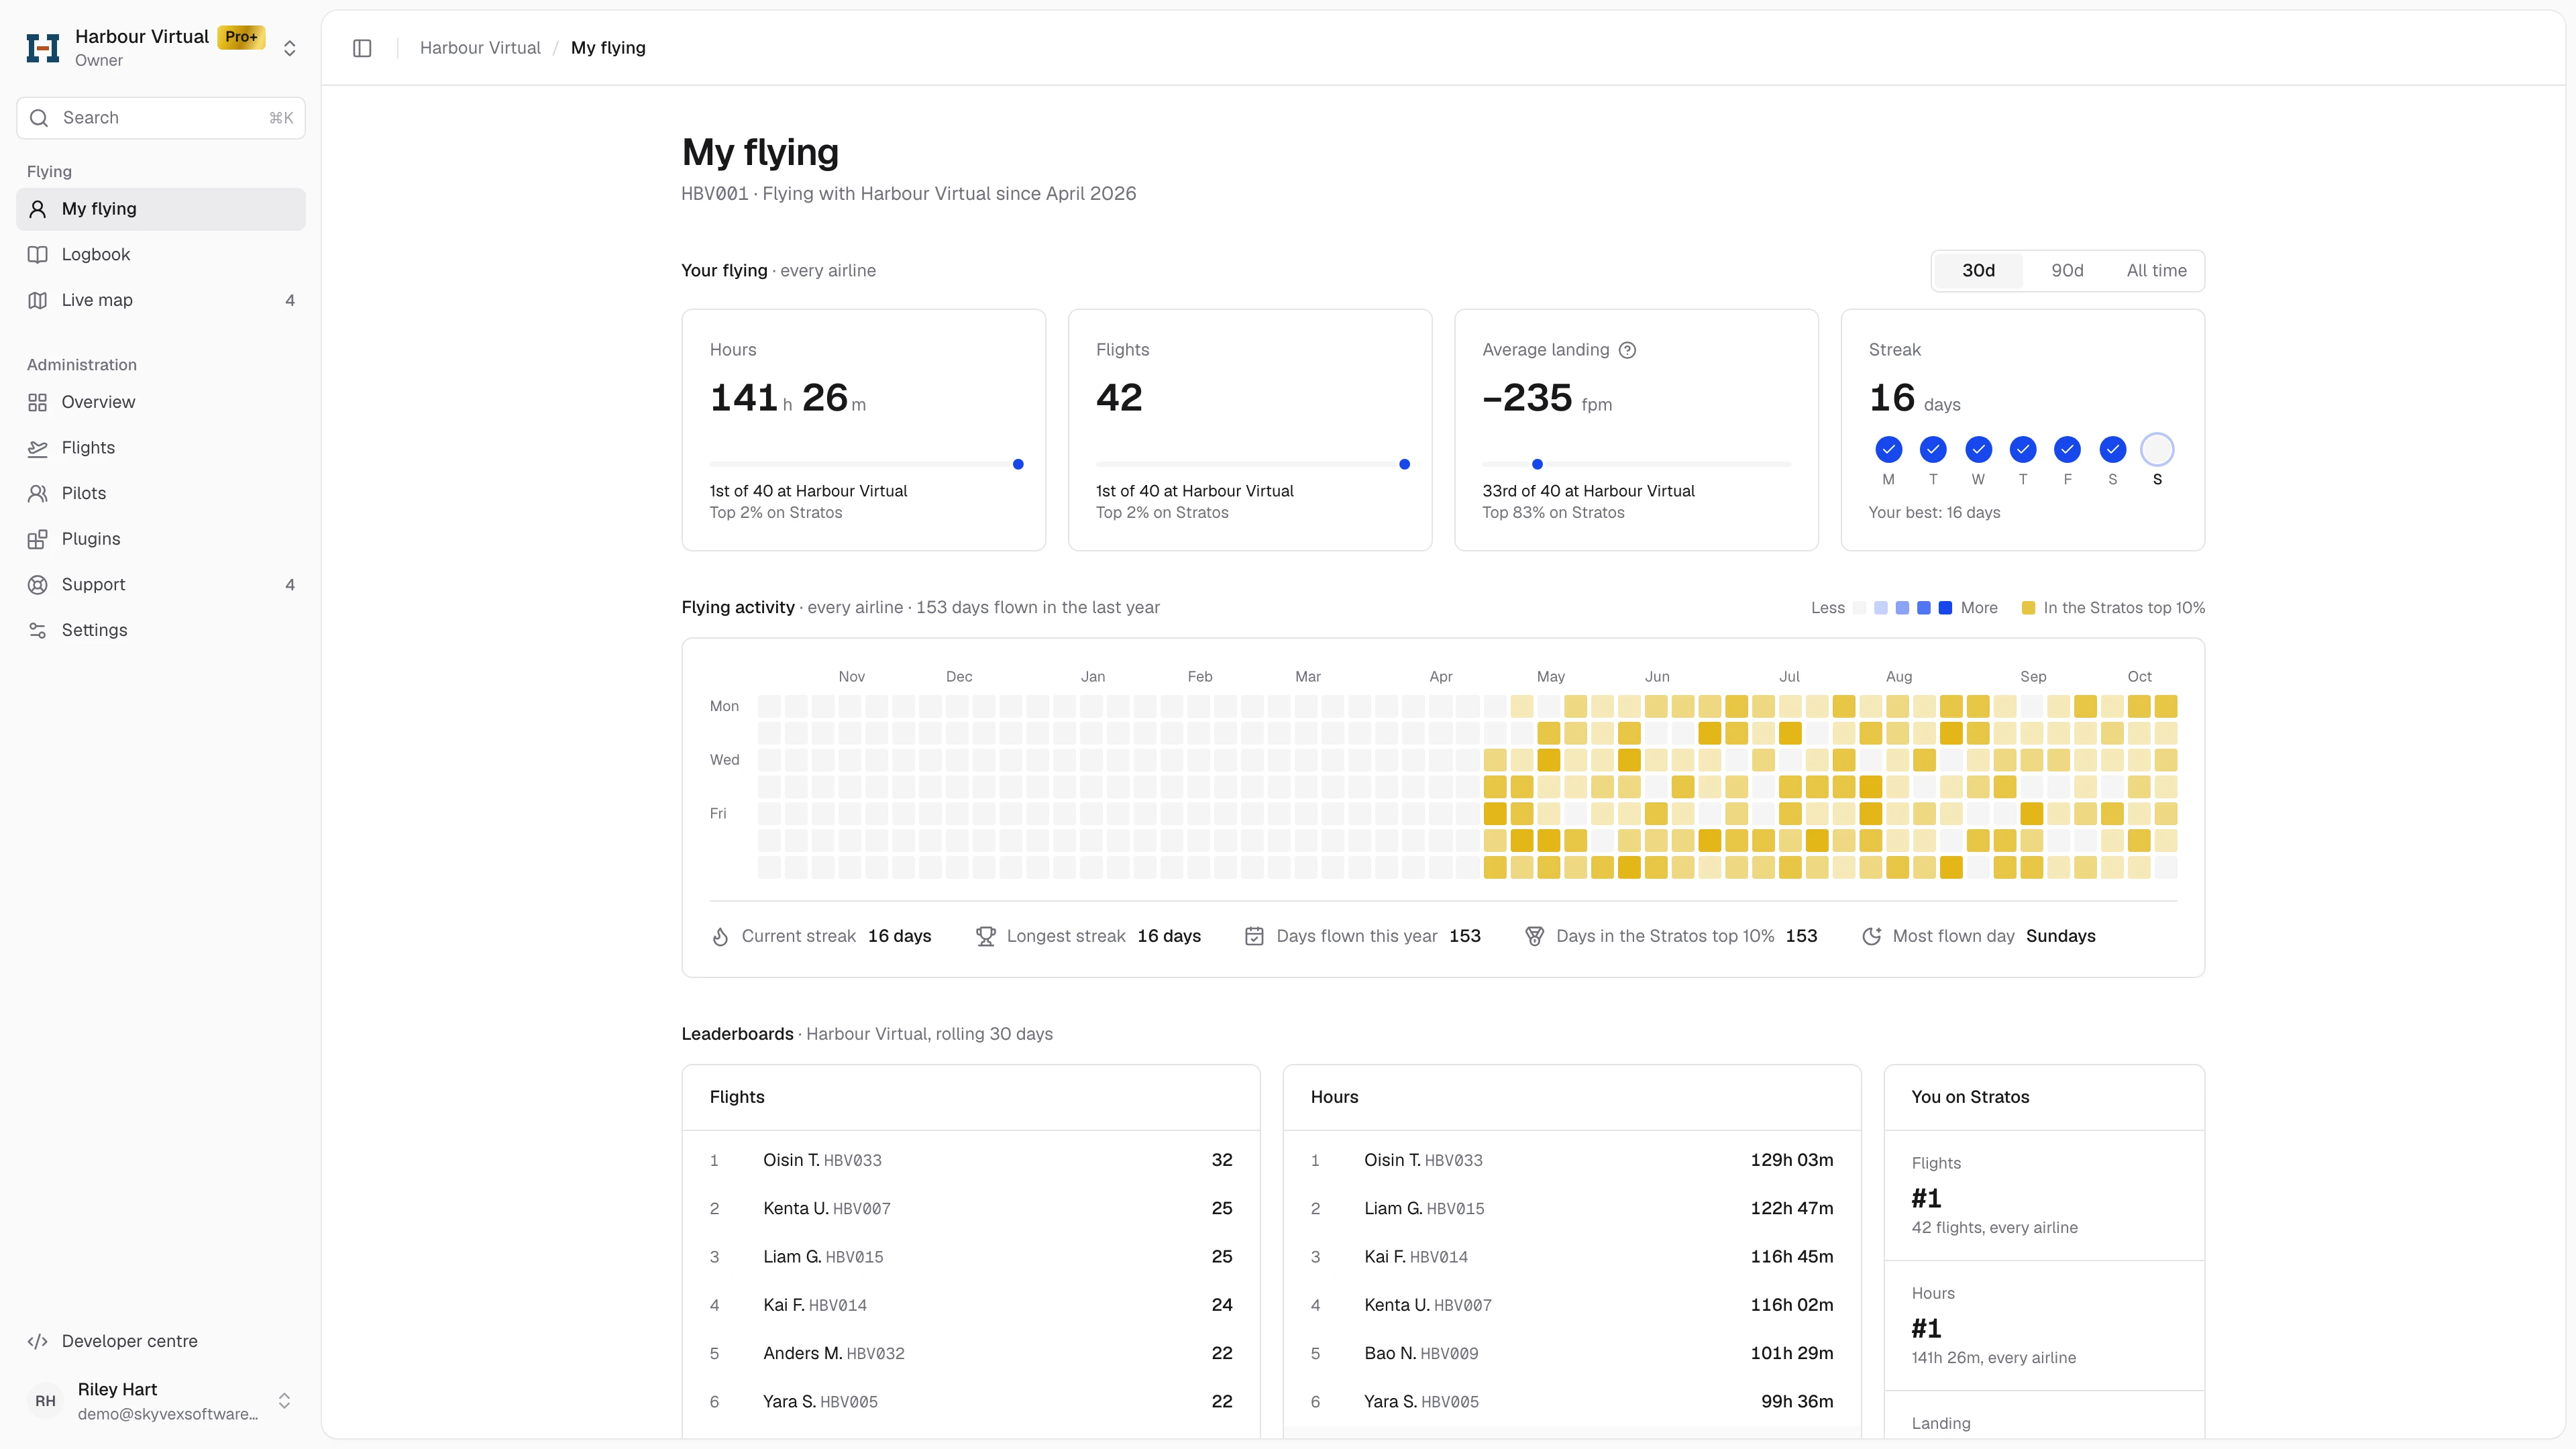Open the Flights plane icon in sidebar

[38, 448]
